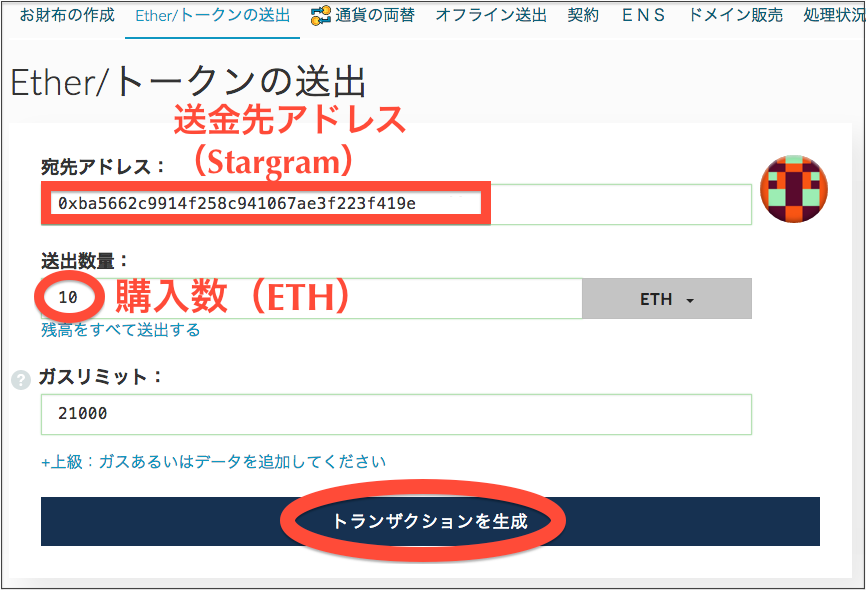The height and width of the screenshot is (590, 866).
Task: Click トランザクションを生成 button
Action: (x=430, y=521)
